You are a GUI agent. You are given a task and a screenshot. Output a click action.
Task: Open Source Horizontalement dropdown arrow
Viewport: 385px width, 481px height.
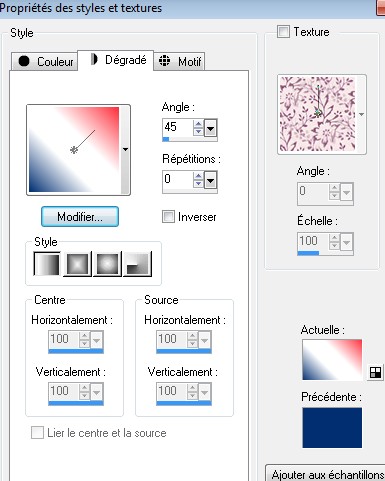pos(204,340)
